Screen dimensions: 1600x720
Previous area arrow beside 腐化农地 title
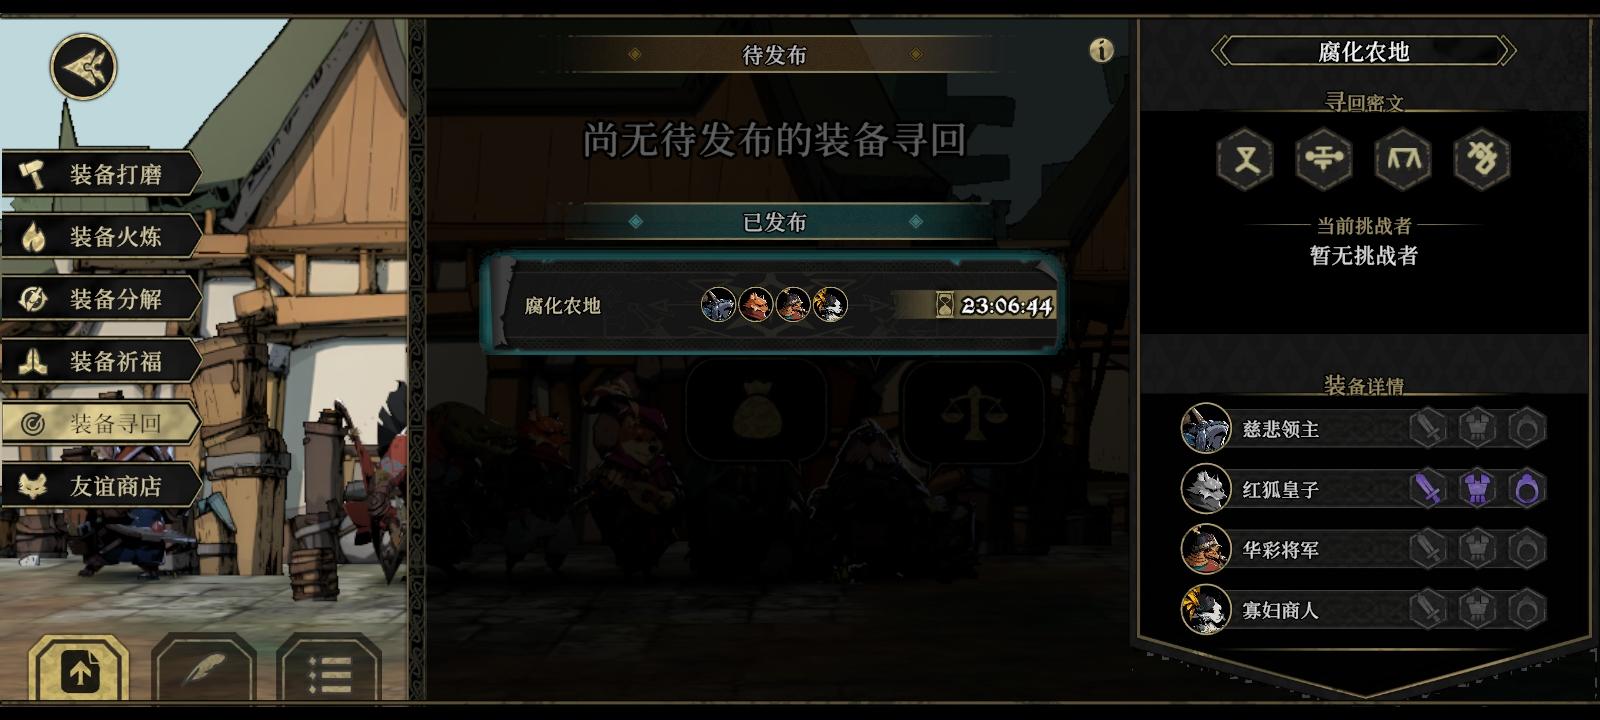(1220, 51)
